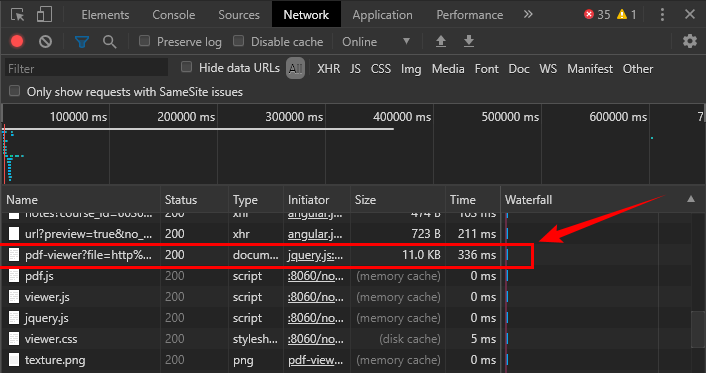Switch to the Console tab
This screenshot has height=373, width=706.
click(174, 15)
